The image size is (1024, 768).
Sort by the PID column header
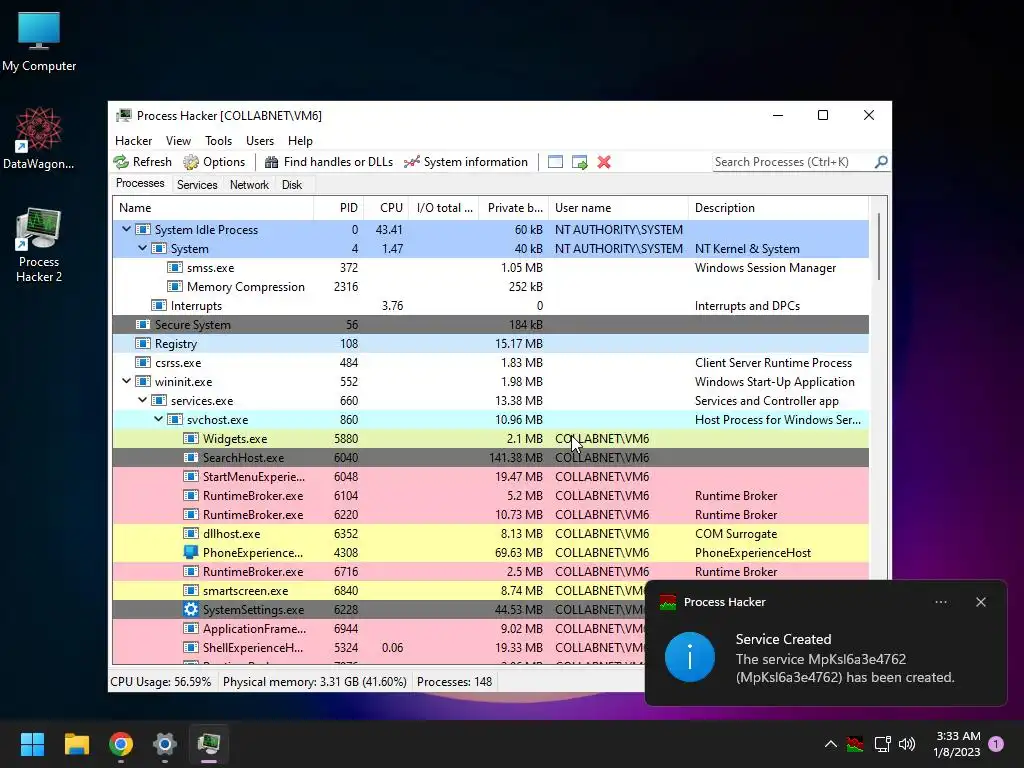(x=338, y=208)
